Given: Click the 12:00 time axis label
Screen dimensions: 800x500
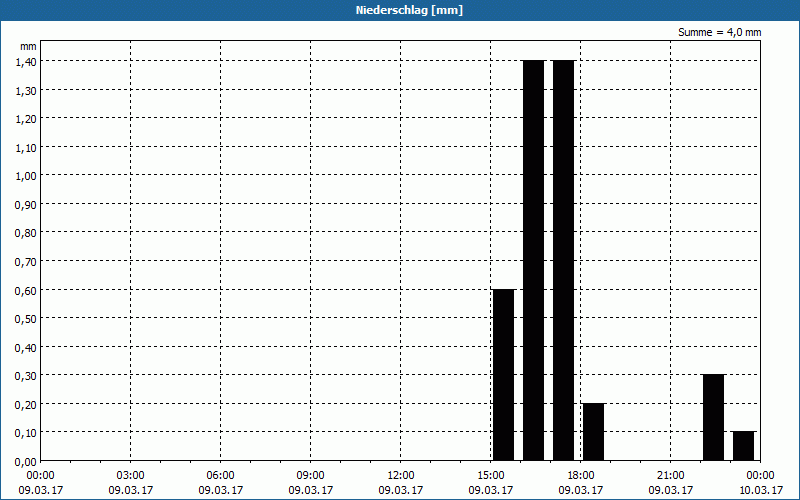Looking at the screenshot, I should pos(401,476).
